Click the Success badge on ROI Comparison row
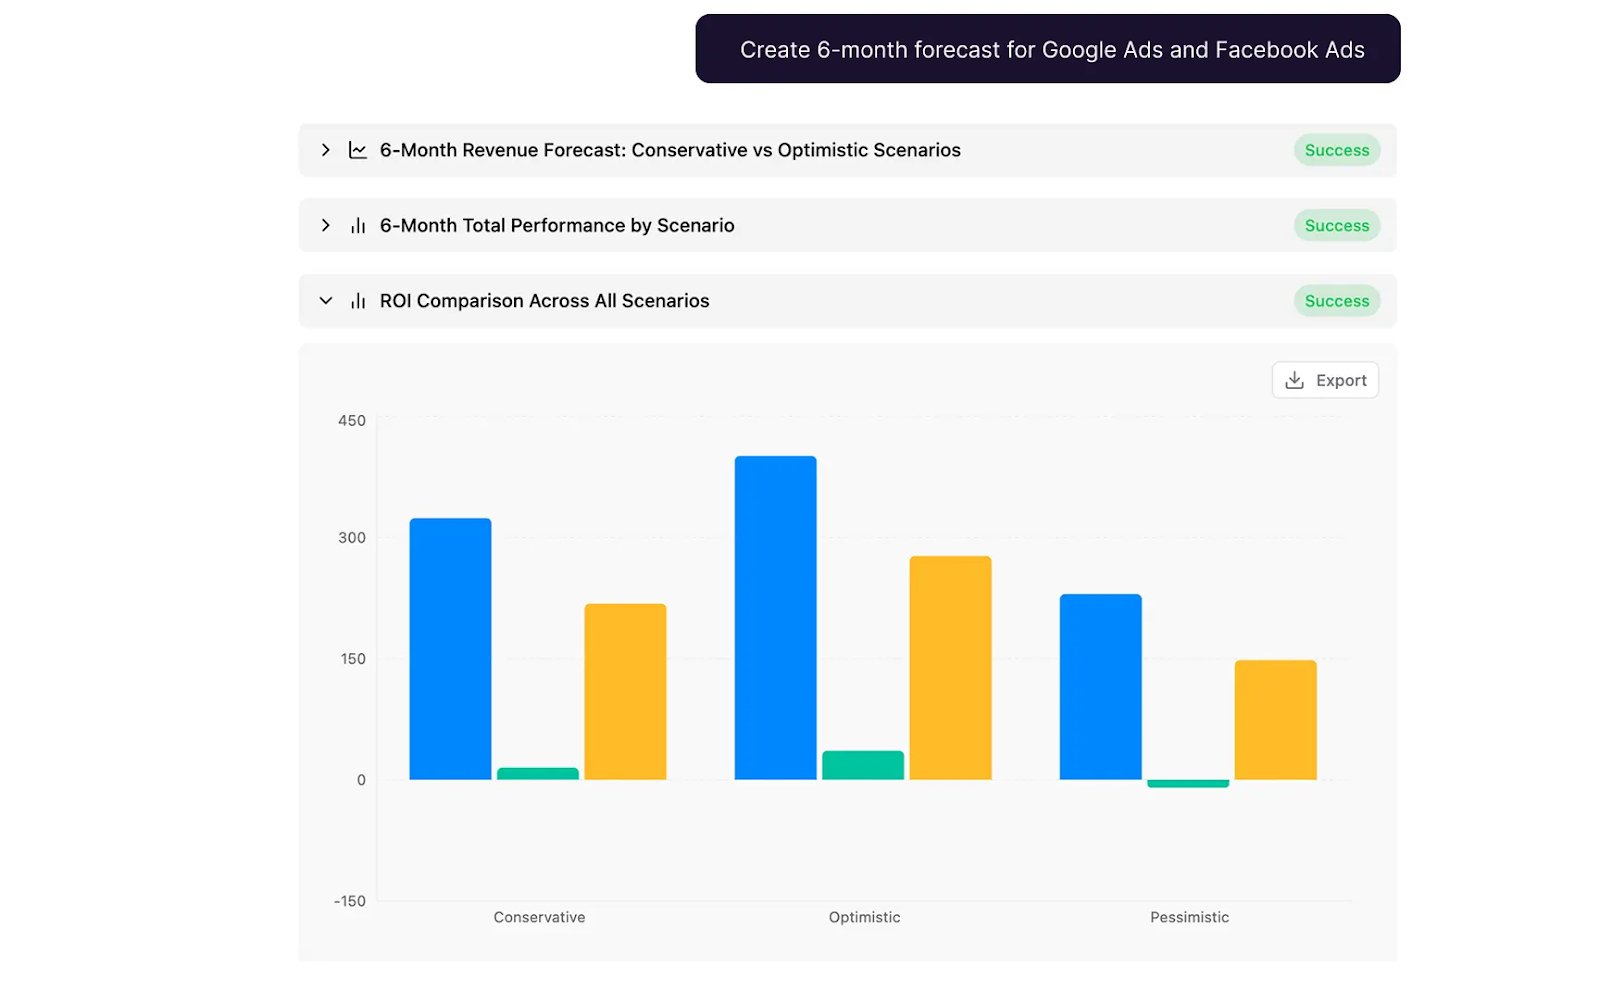Viewport: 1600px width, 1004px height. pos(1337,301)
